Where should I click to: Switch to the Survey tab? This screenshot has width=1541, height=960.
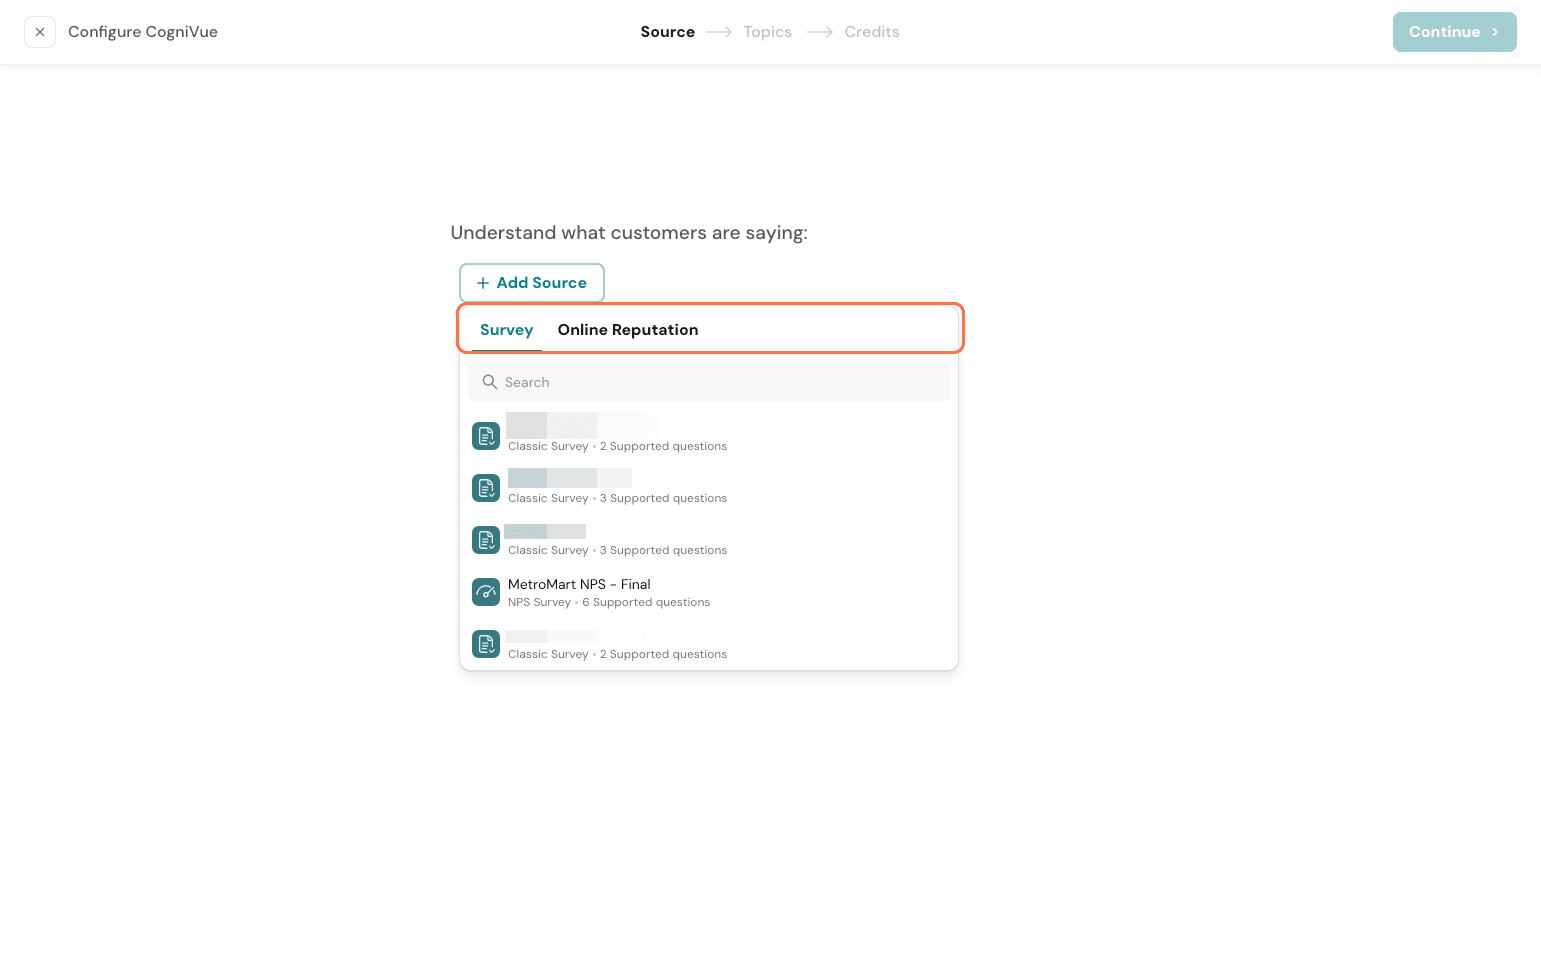(x=506, y=330)
